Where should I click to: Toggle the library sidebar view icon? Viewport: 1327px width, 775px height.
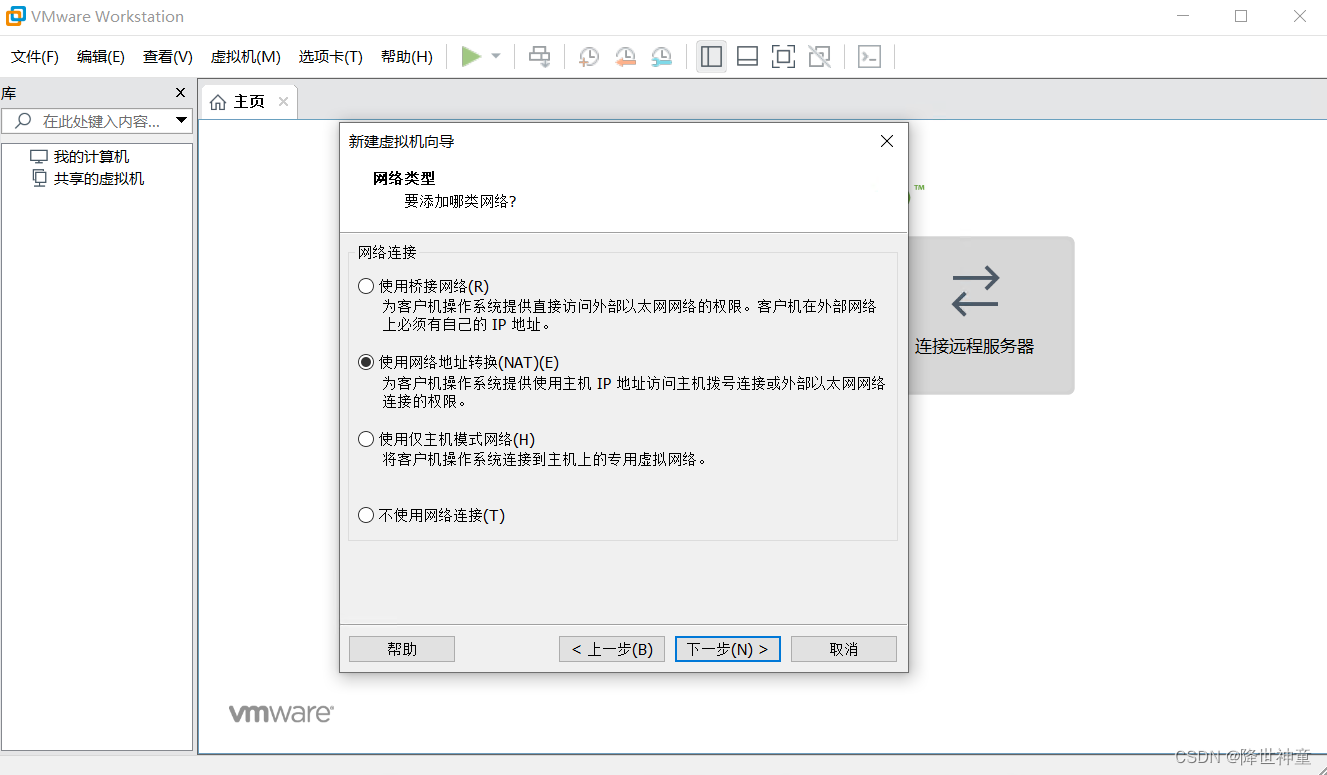coord(711,57)
